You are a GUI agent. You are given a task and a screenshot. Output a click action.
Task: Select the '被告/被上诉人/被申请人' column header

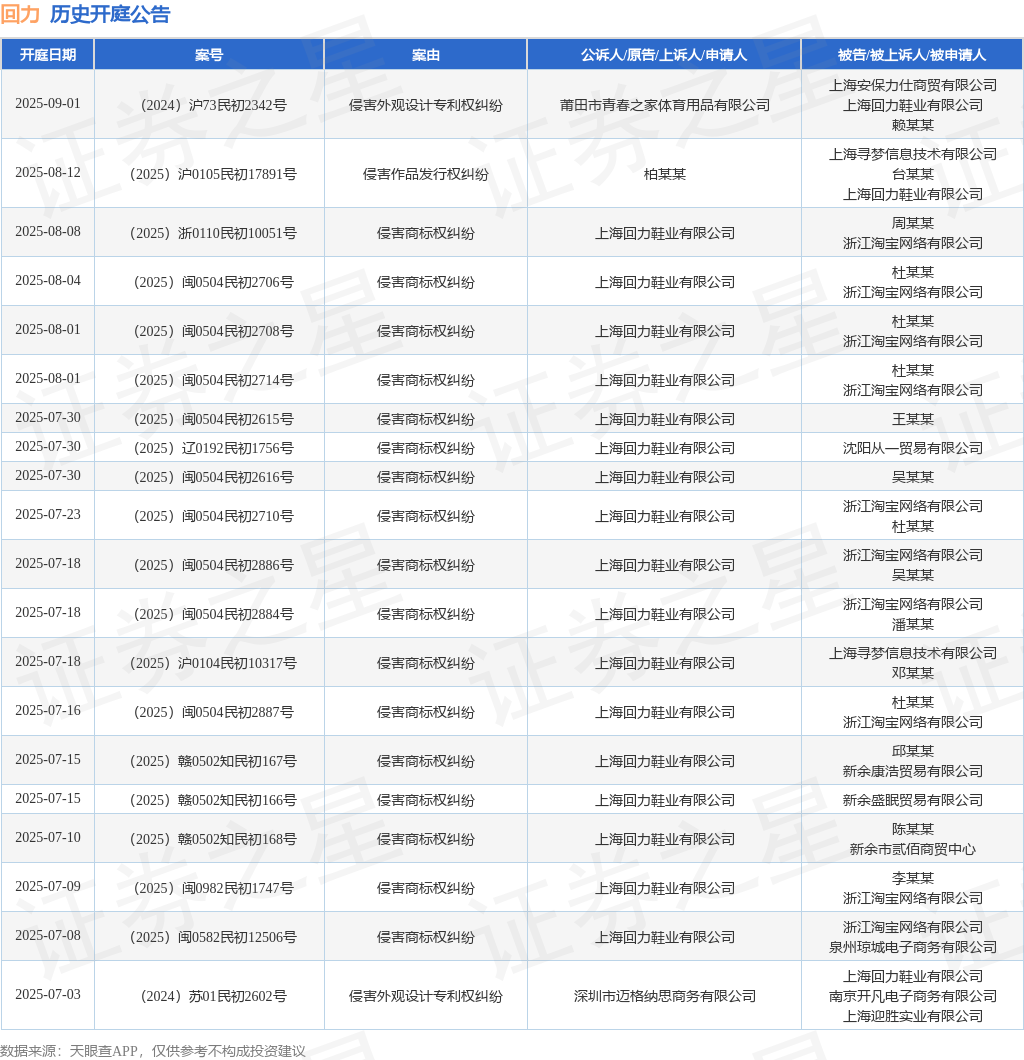[912, 55]
